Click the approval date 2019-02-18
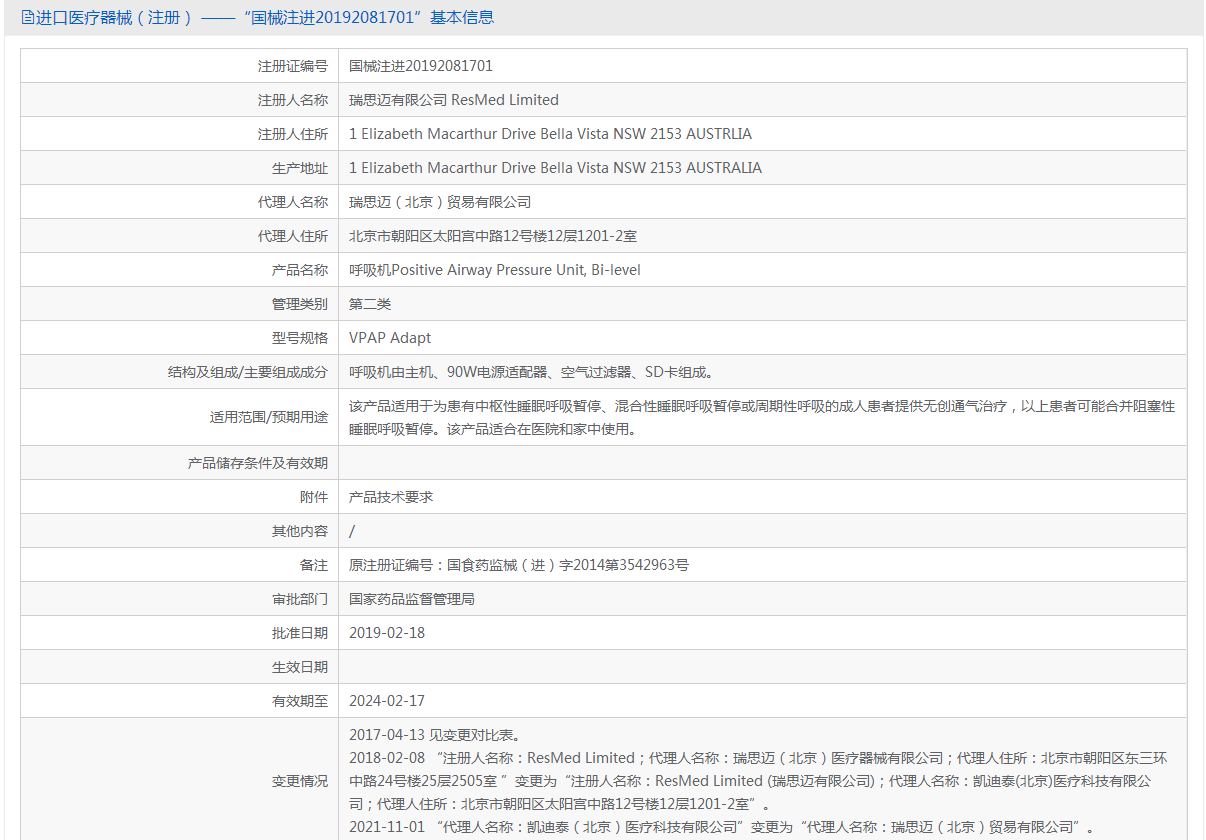Viewport: 1206px width, 840px height. coord(387,633)
